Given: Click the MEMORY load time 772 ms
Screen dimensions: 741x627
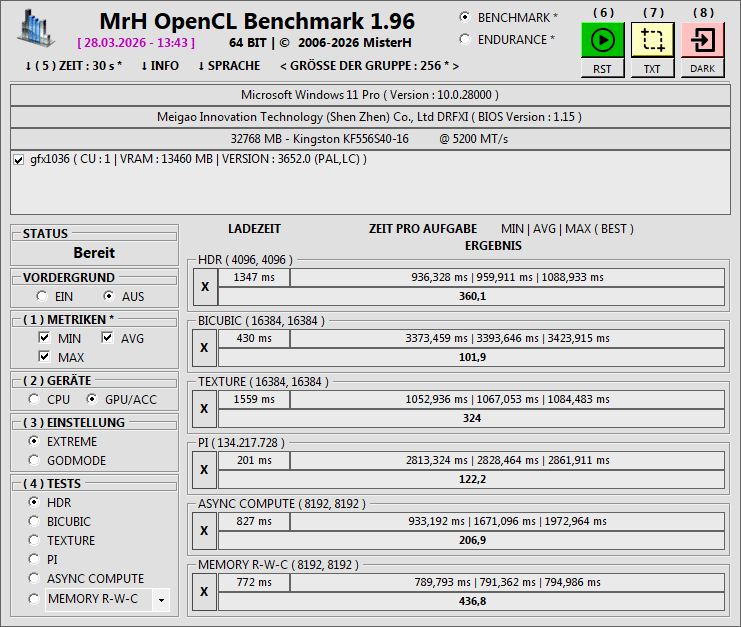Looking at the screenshot, I should (254, 582).
